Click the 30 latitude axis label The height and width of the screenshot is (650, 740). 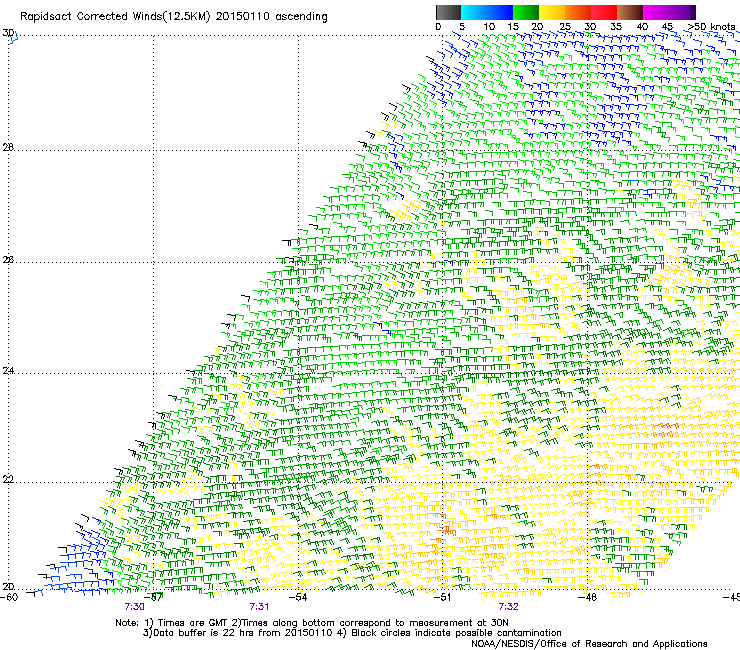pyautogui.click(x=8, y=33)
